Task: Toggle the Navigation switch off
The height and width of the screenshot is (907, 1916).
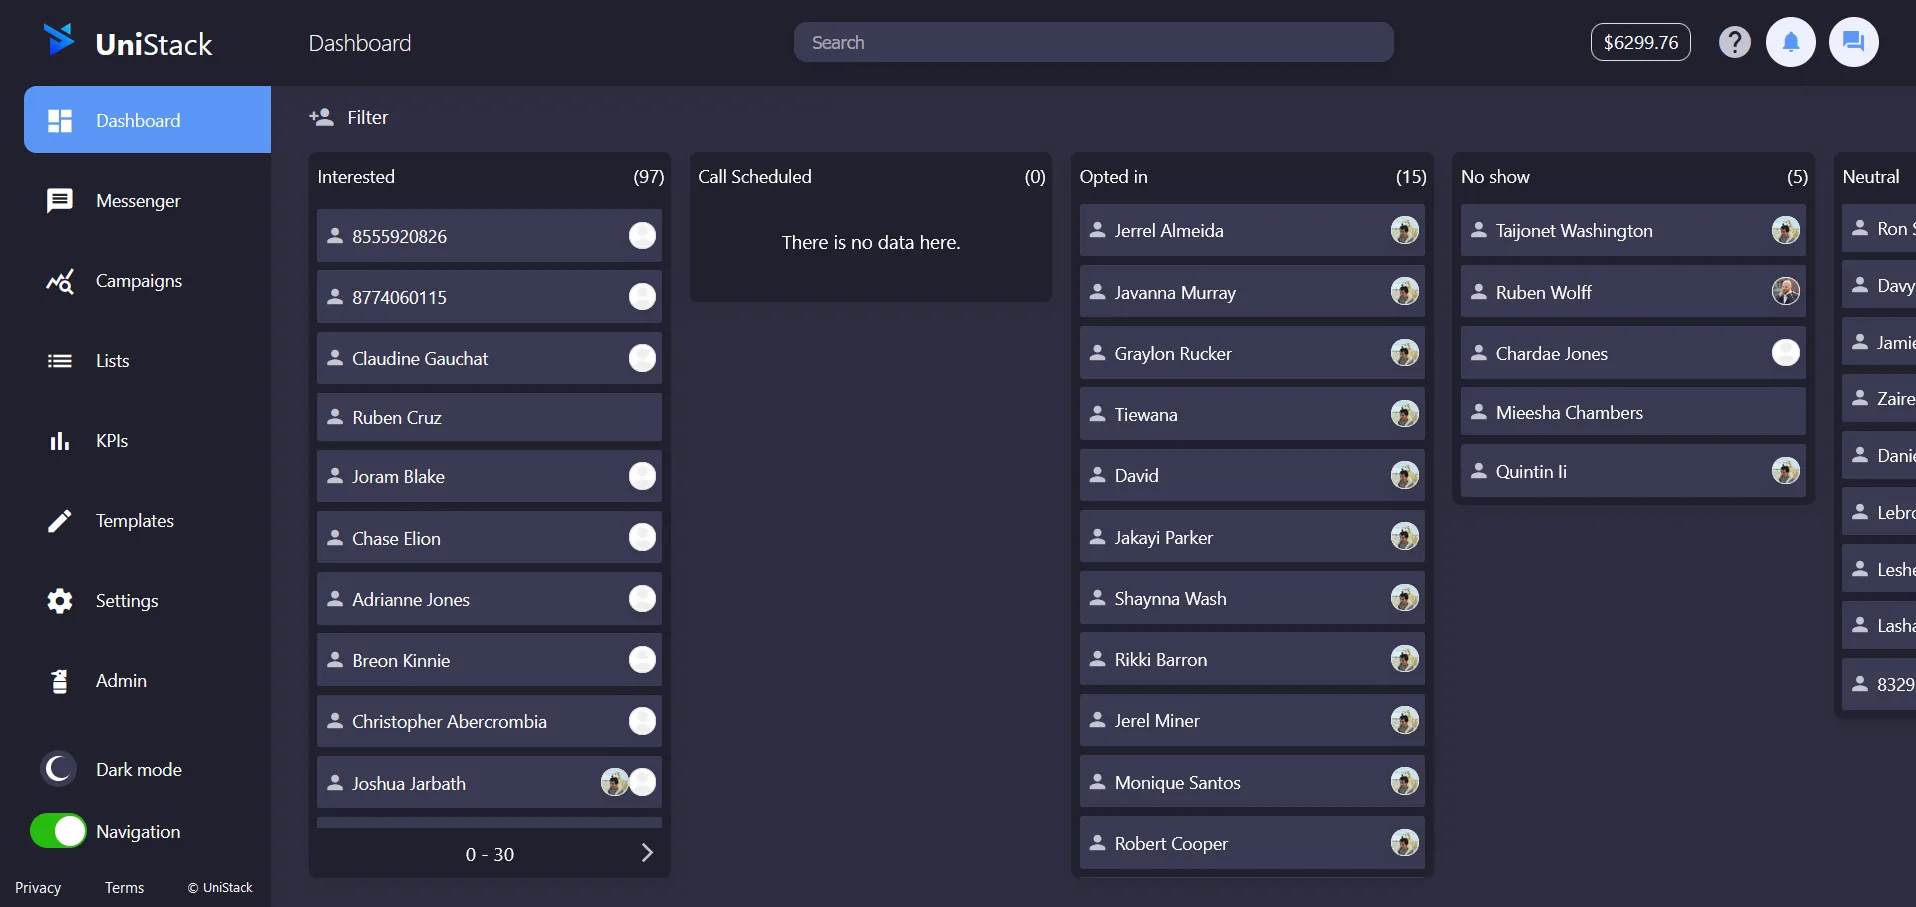Action: tap(57, 830)
